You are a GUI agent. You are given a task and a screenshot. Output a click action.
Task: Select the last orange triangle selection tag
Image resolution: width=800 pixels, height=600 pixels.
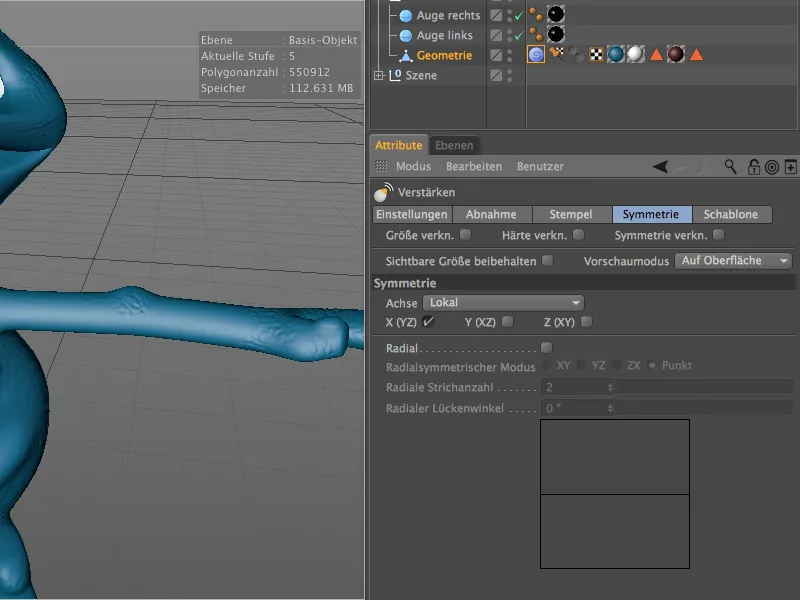696,54
